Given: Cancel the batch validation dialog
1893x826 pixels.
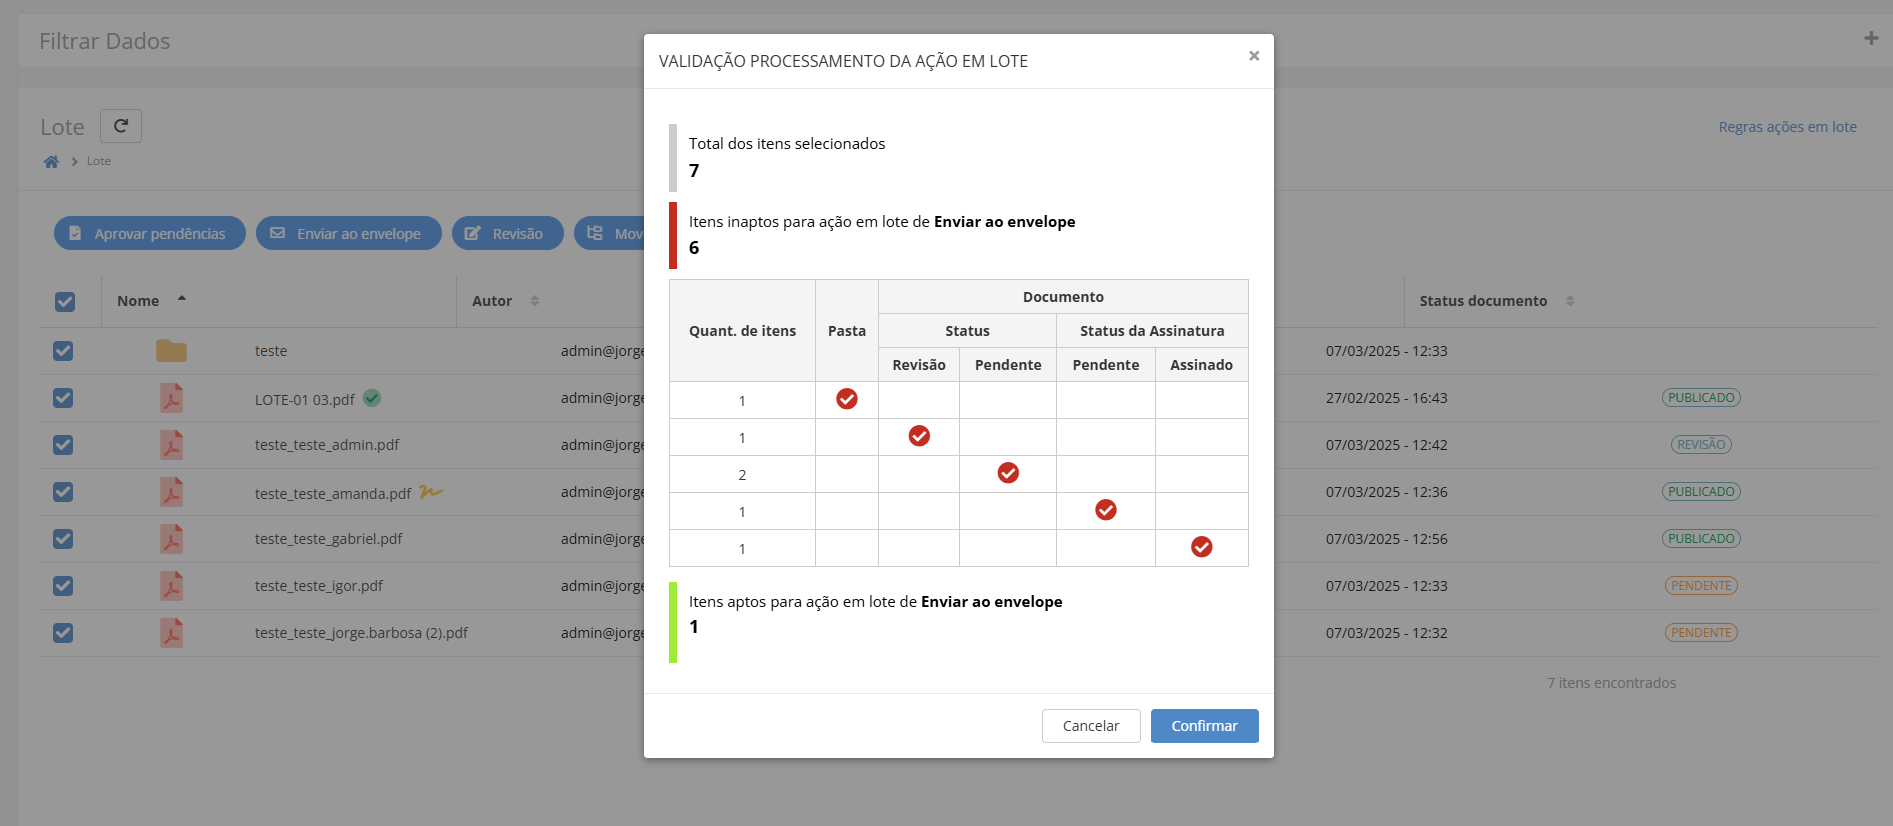Looking at the screenshot, I should click(x=1091, y=726).
